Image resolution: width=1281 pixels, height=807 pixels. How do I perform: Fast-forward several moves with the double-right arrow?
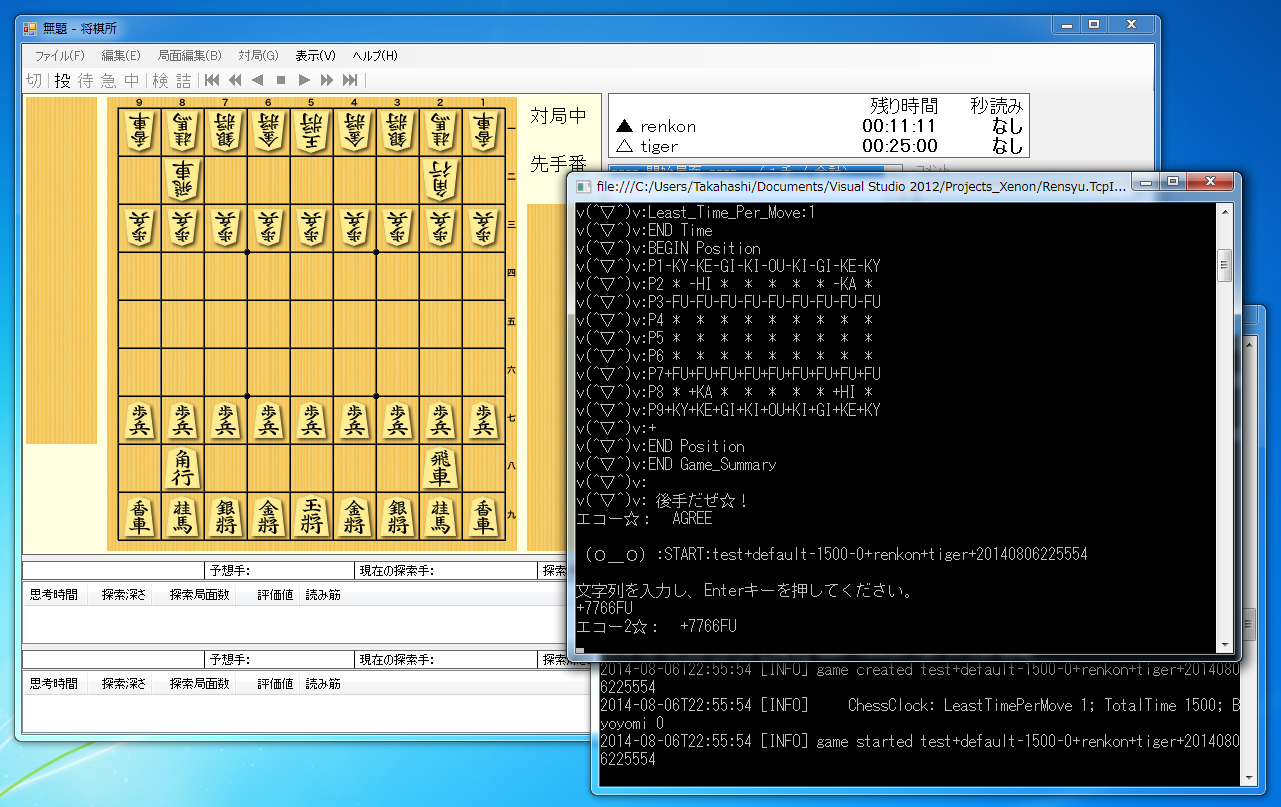click(327, 80)
